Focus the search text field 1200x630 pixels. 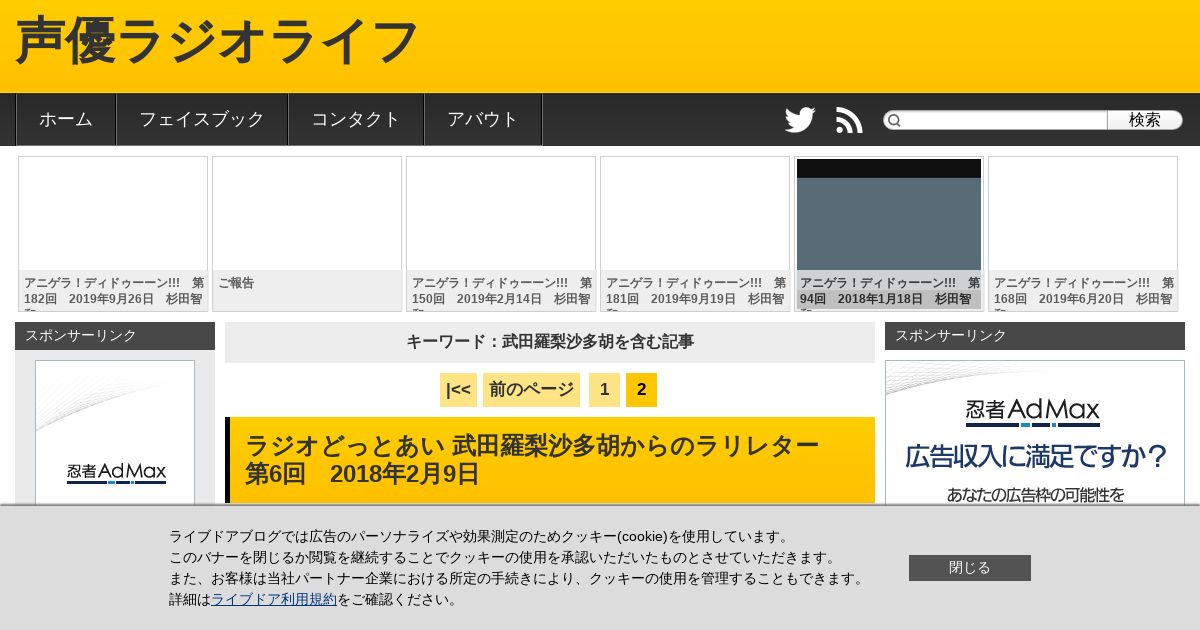pyautogui.click(x=1004, y=120)
